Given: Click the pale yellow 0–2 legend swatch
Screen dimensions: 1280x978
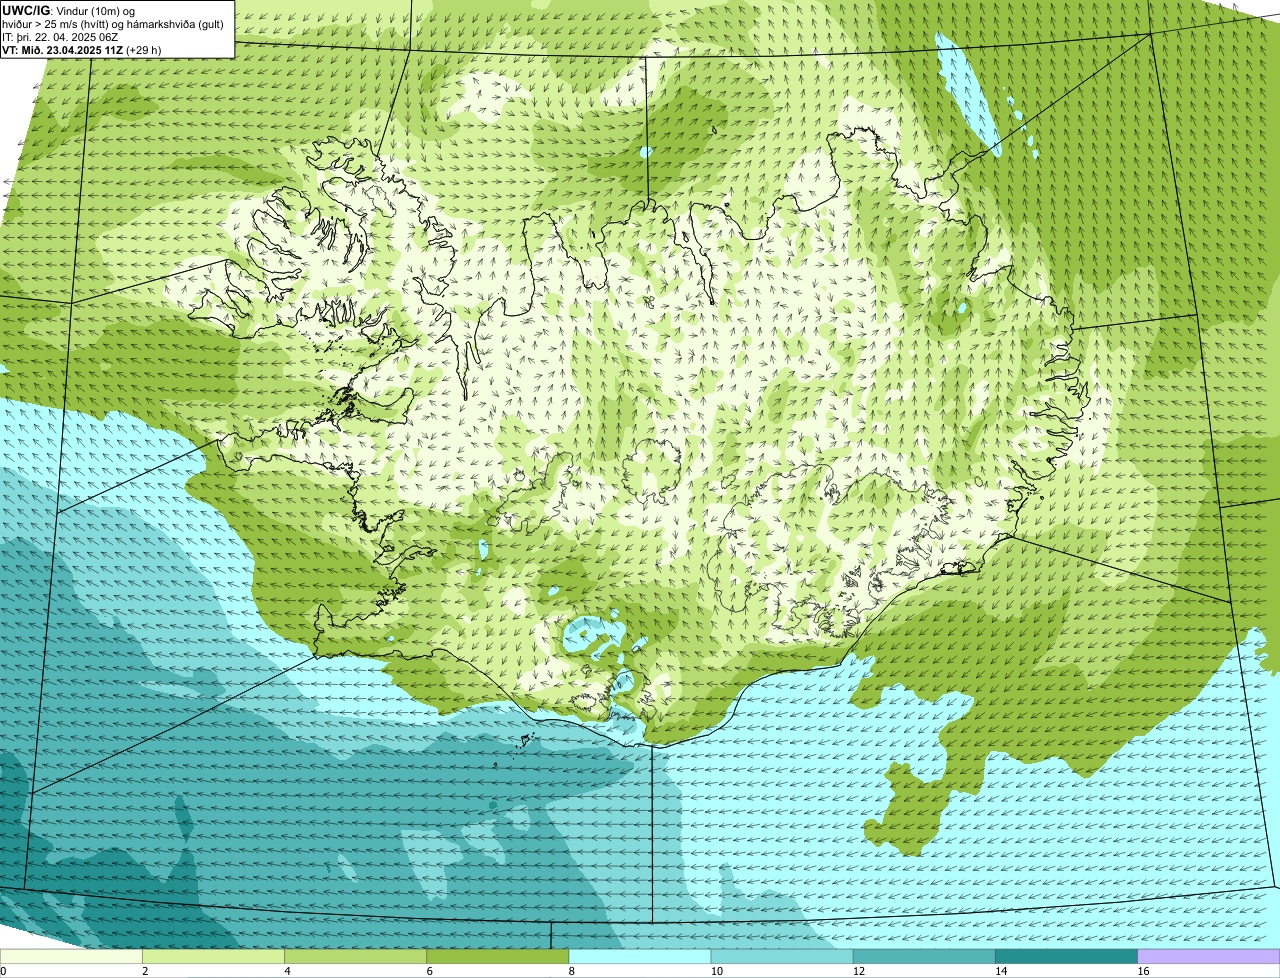Looking at the screenshot, I should (71, 957).
